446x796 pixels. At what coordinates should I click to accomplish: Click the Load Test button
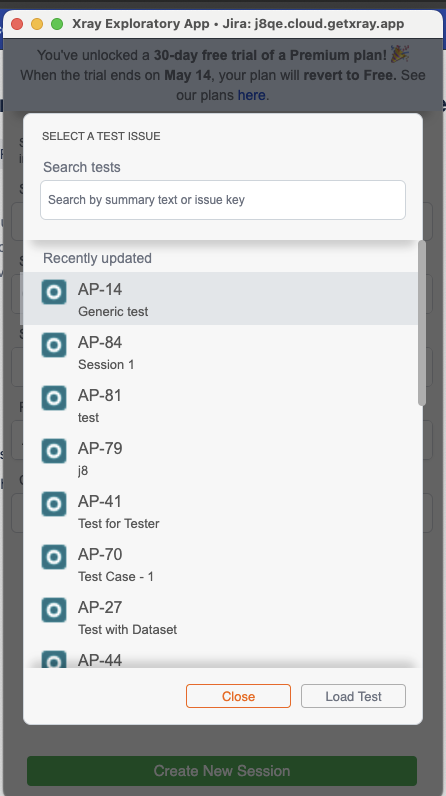coord(353,696)
